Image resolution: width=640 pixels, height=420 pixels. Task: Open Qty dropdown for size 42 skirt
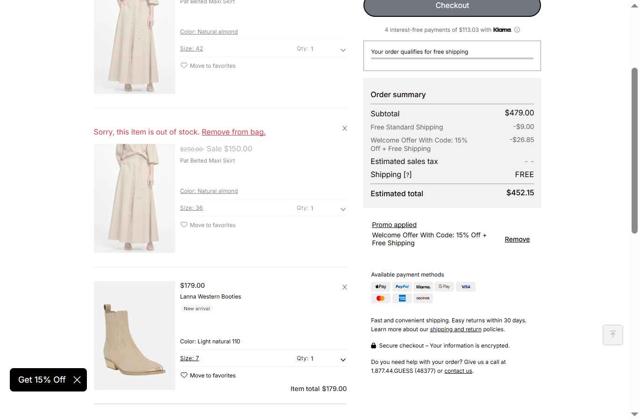pos(343,50)
